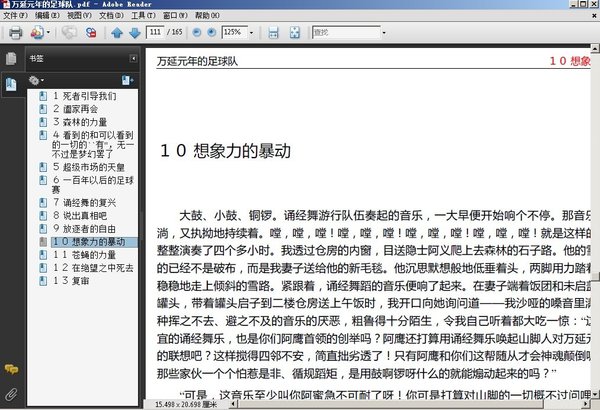Click the horizontal scrollbar left arrow
This screenshot has height=410, width=600.
click(233, 403)
